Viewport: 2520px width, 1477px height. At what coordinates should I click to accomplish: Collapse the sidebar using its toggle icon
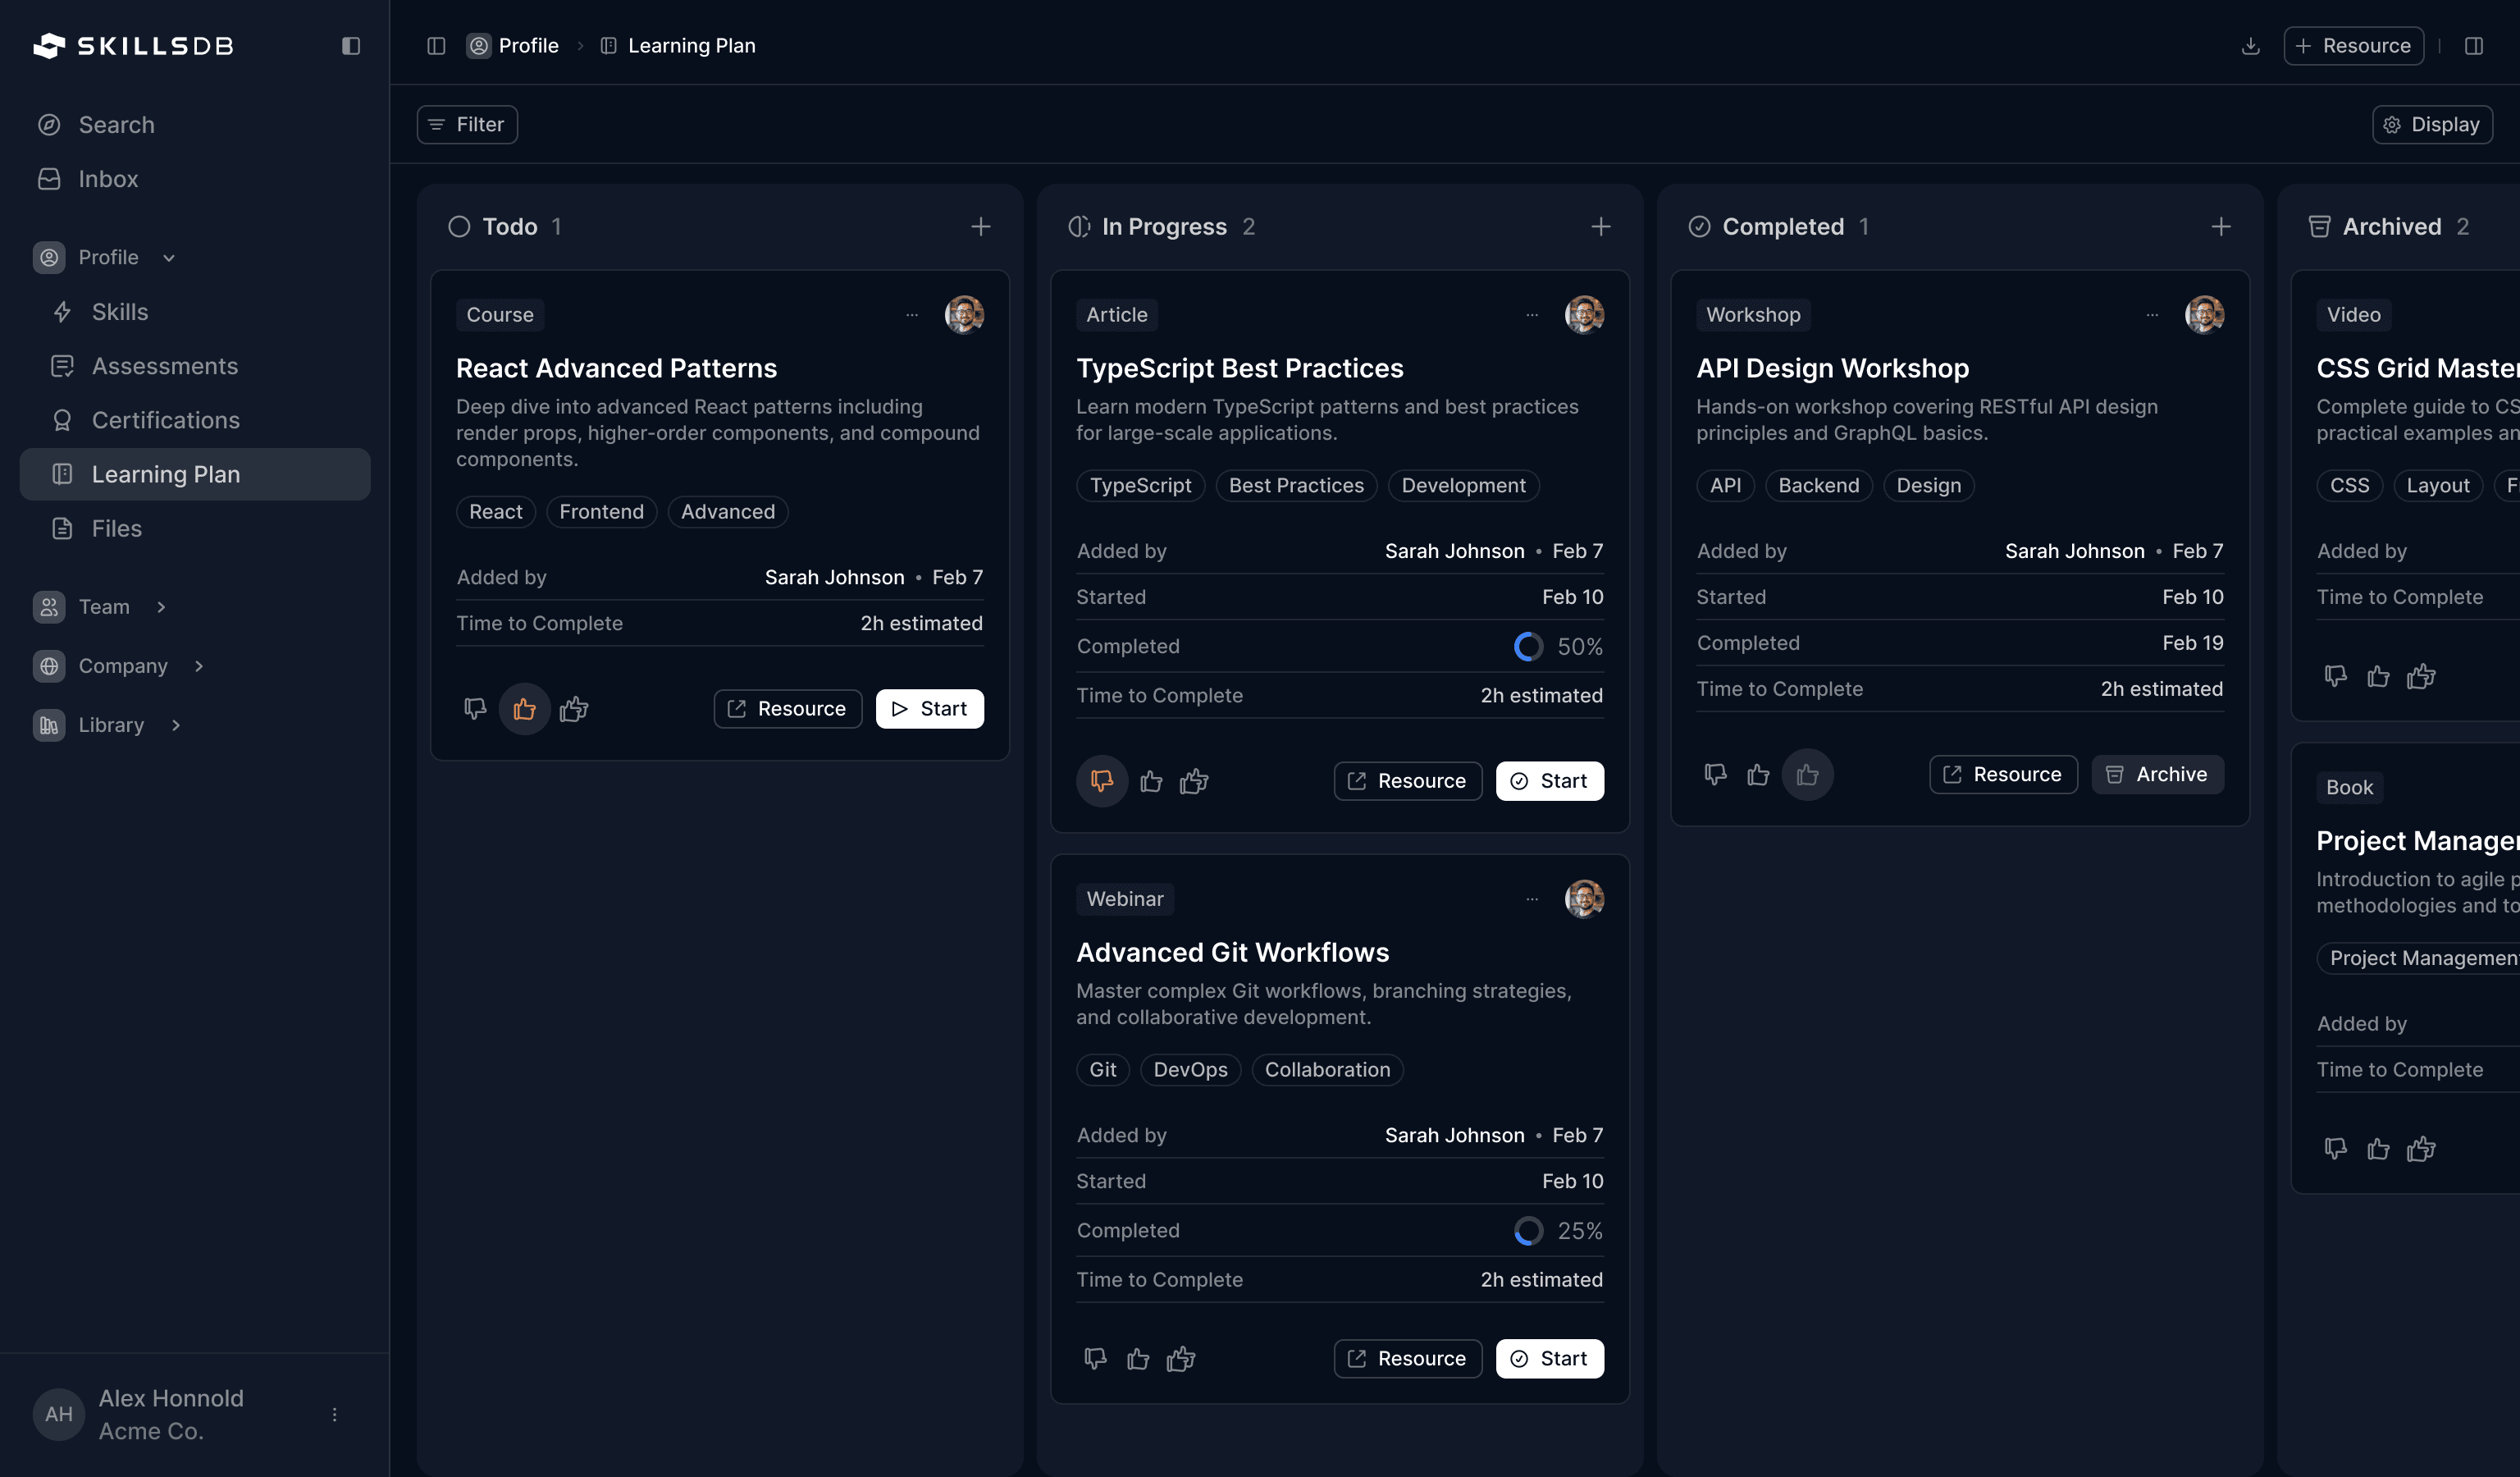pos(350,46)
